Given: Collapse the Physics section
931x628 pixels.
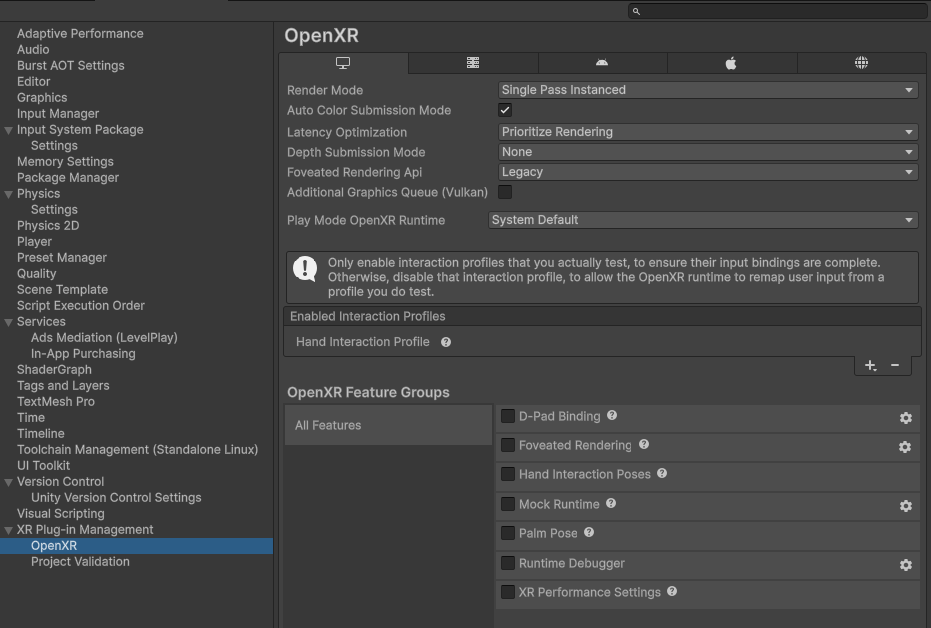Looking at the screenshot, I should click(x=8, y=194).
